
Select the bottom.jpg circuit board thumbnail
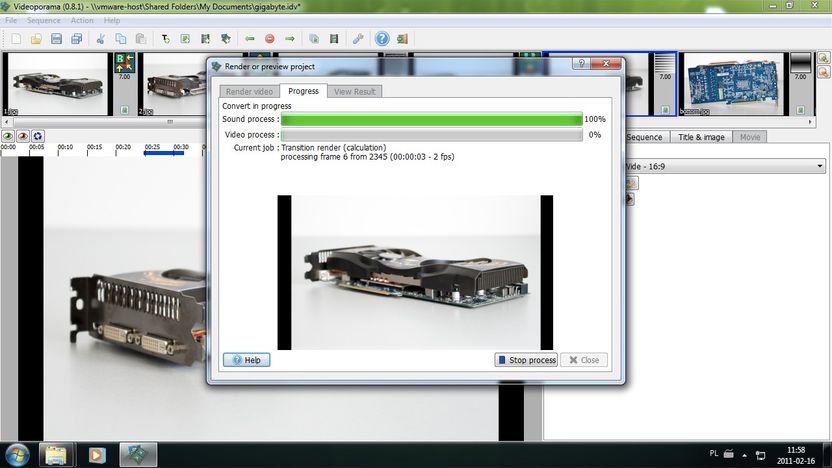pos(733,84)
